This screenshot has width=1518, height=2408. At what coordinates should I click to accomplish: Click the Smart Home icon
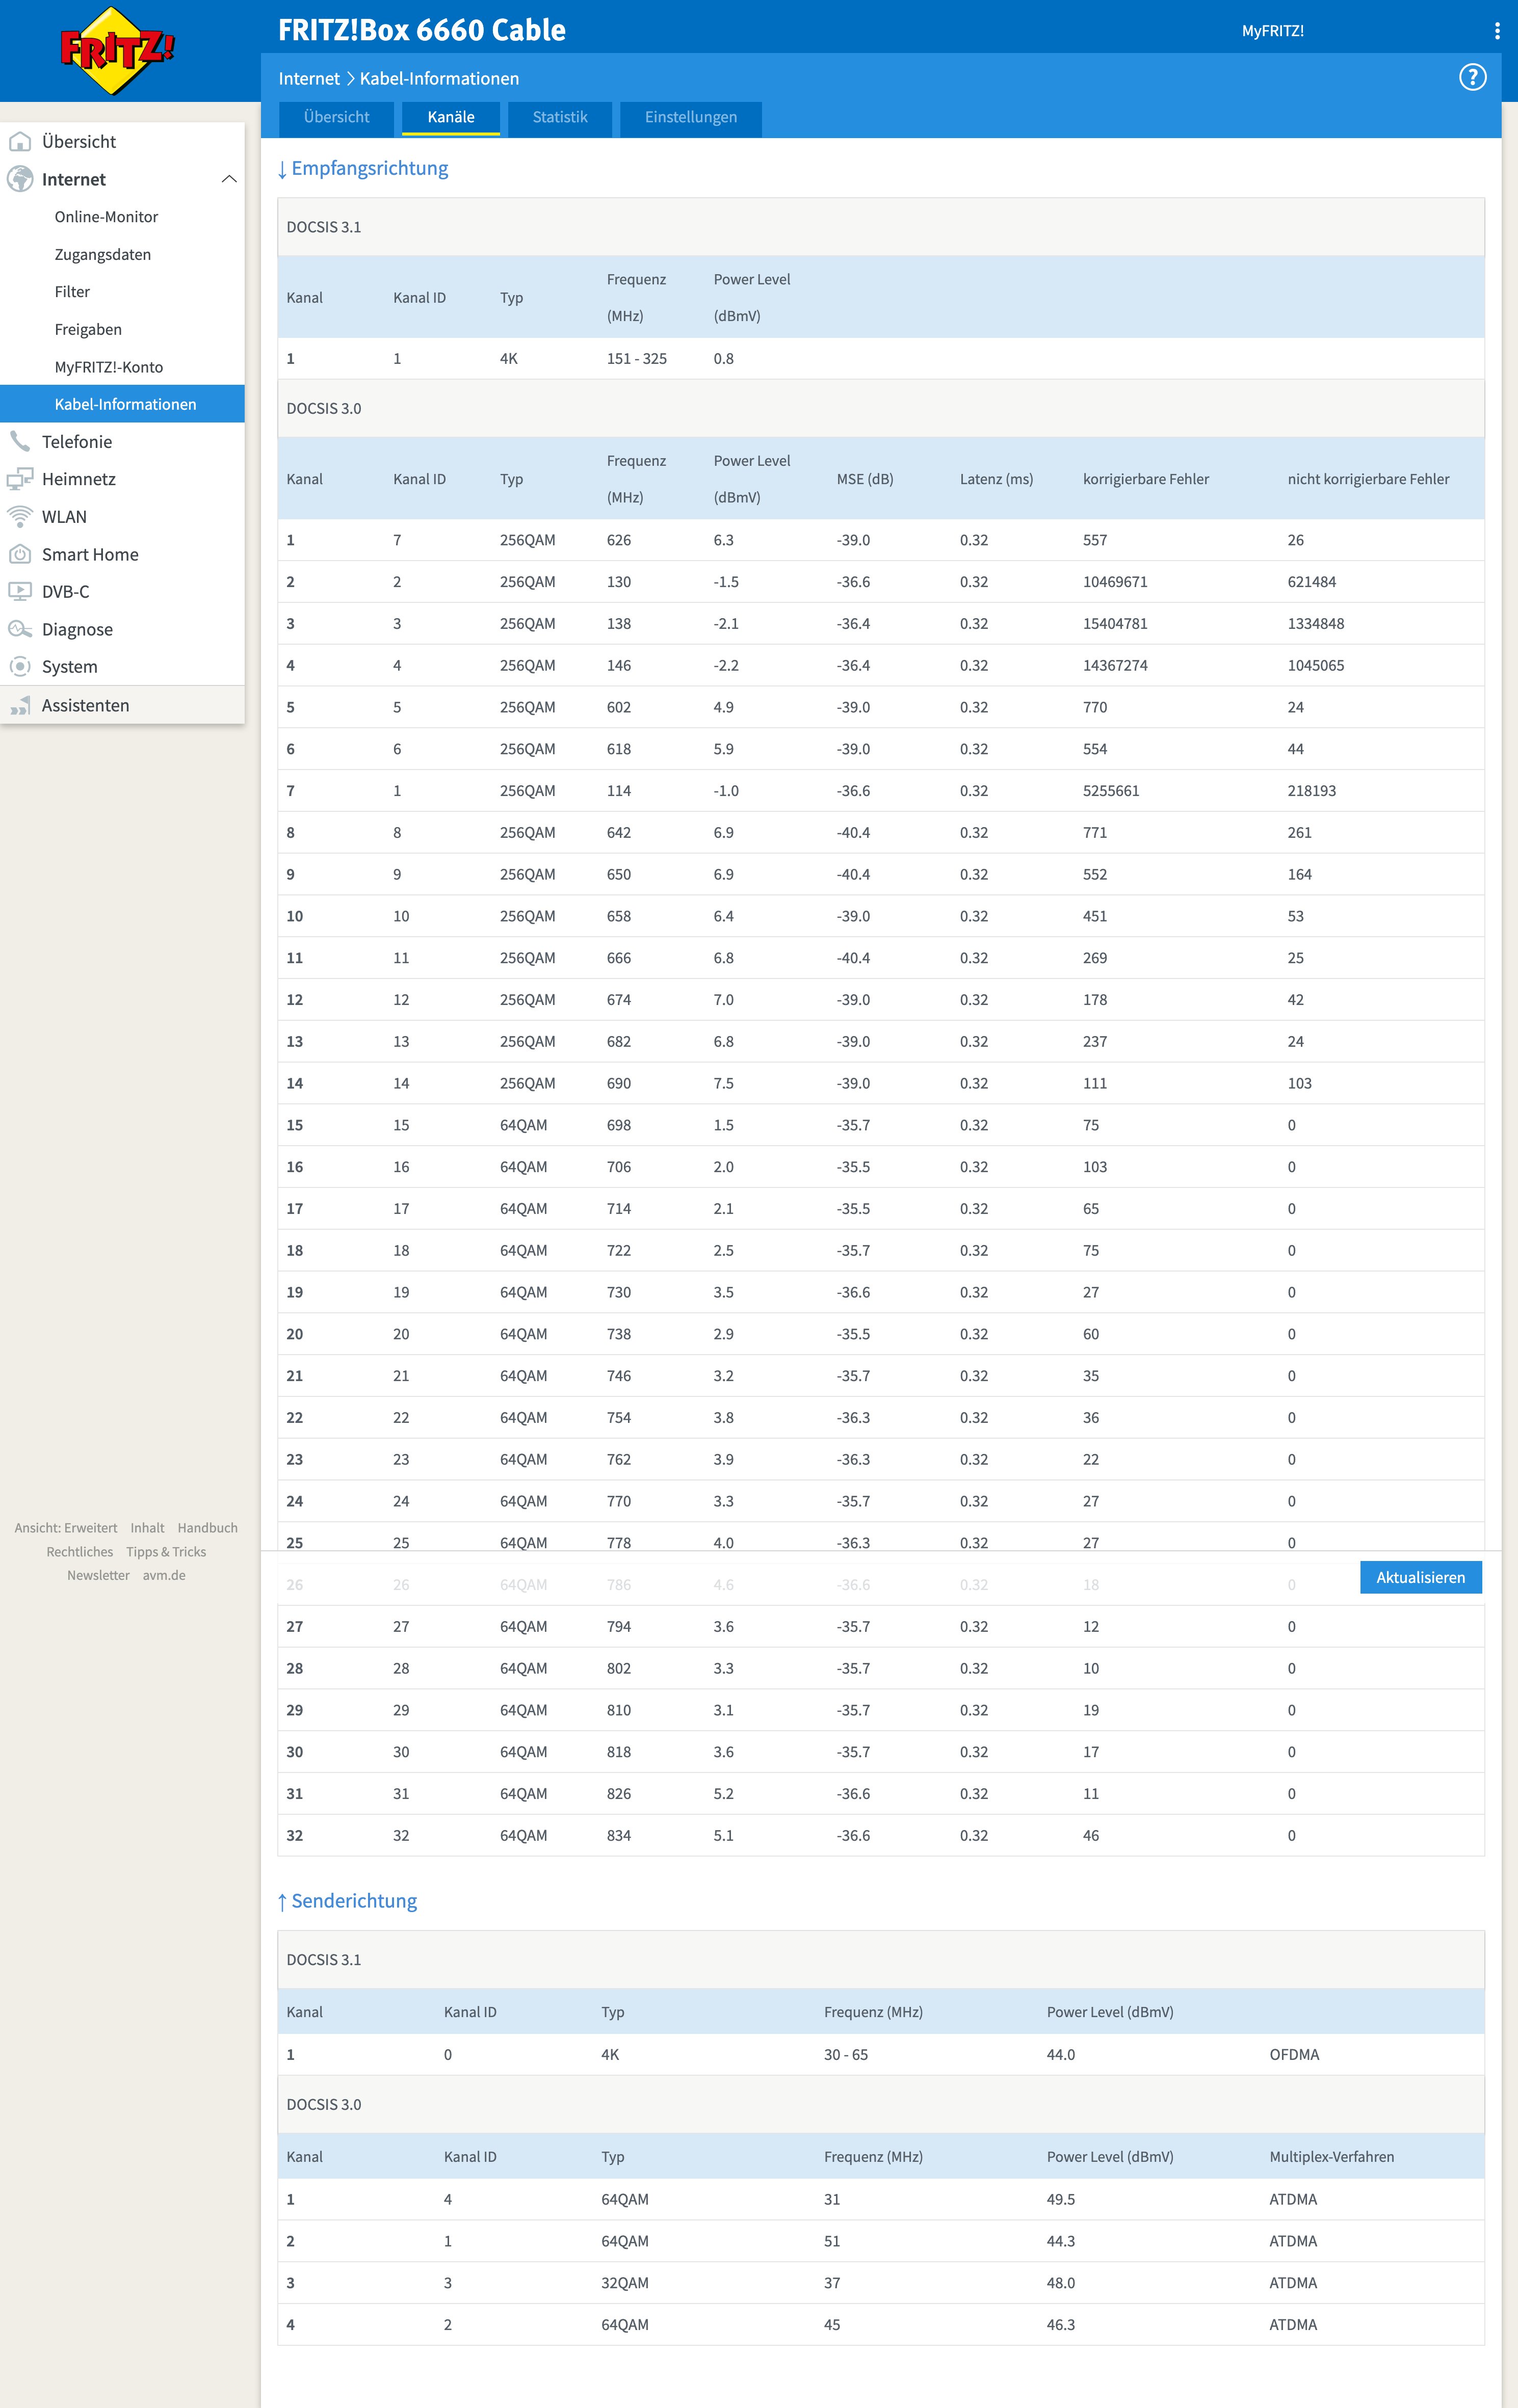20,554
